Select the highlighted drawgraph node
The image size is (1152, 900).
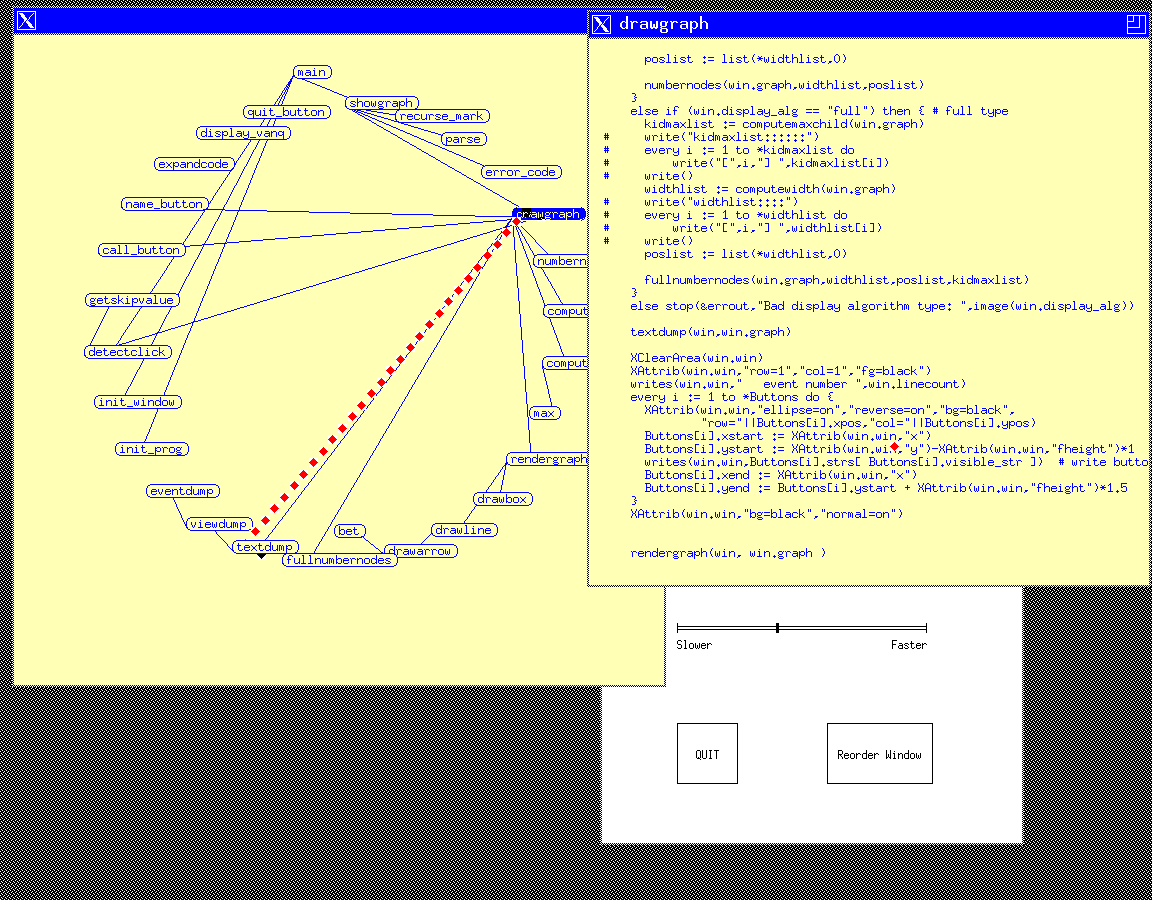pos(549,214)
